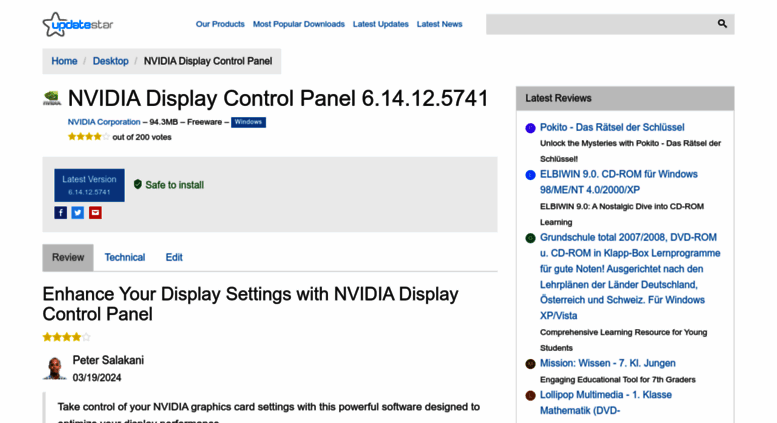Click Peter Salakani's avatar photo
The height and width of the screenshot is (423, 777).
[x=55, y=368]
